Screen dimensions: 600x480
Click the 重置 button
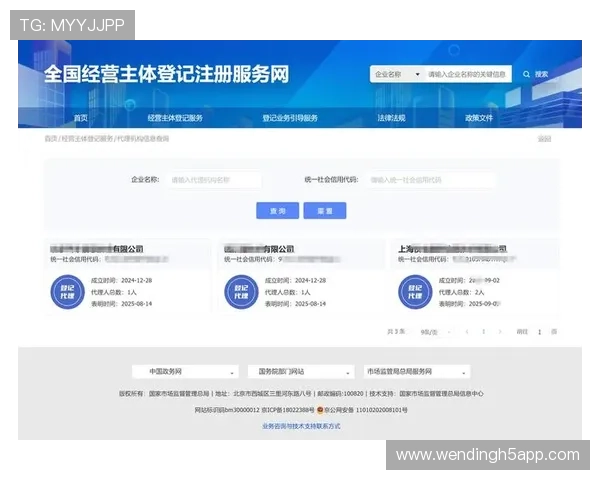coord(325,211)
